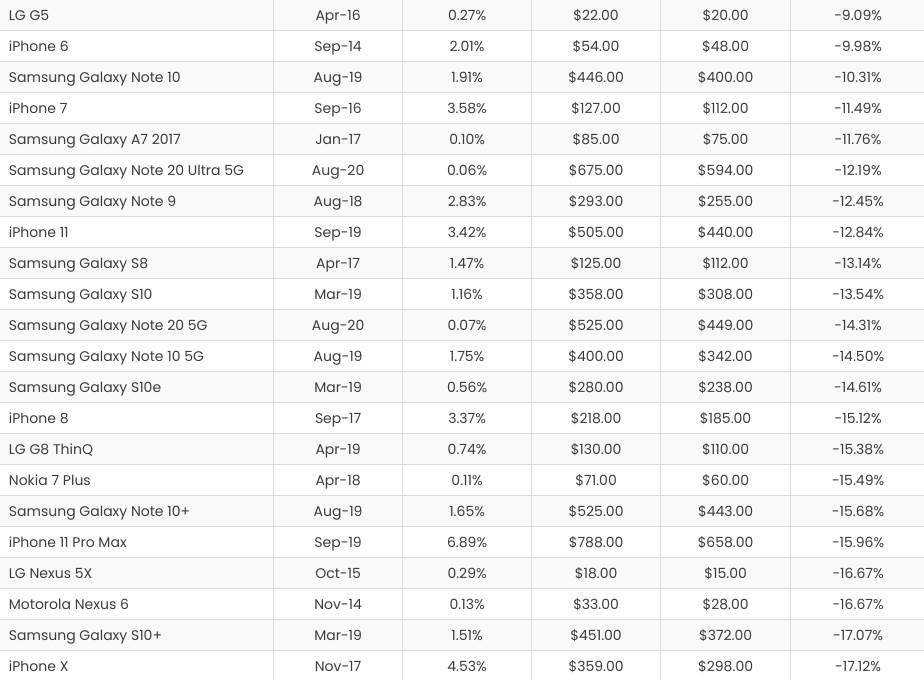Select the Samsung Galaxy Note 20 Ultra 5G cell

tap(126, 170)
